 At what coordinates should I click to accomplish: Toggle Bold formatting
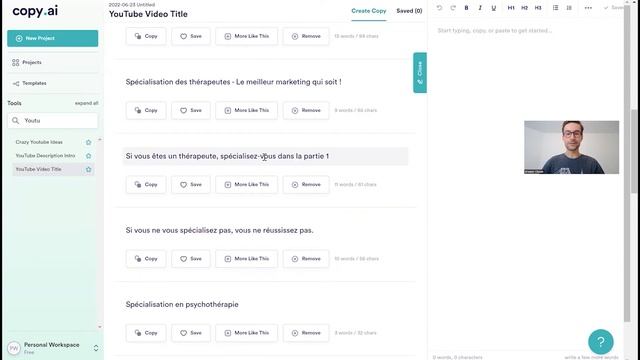click(466, 8)
